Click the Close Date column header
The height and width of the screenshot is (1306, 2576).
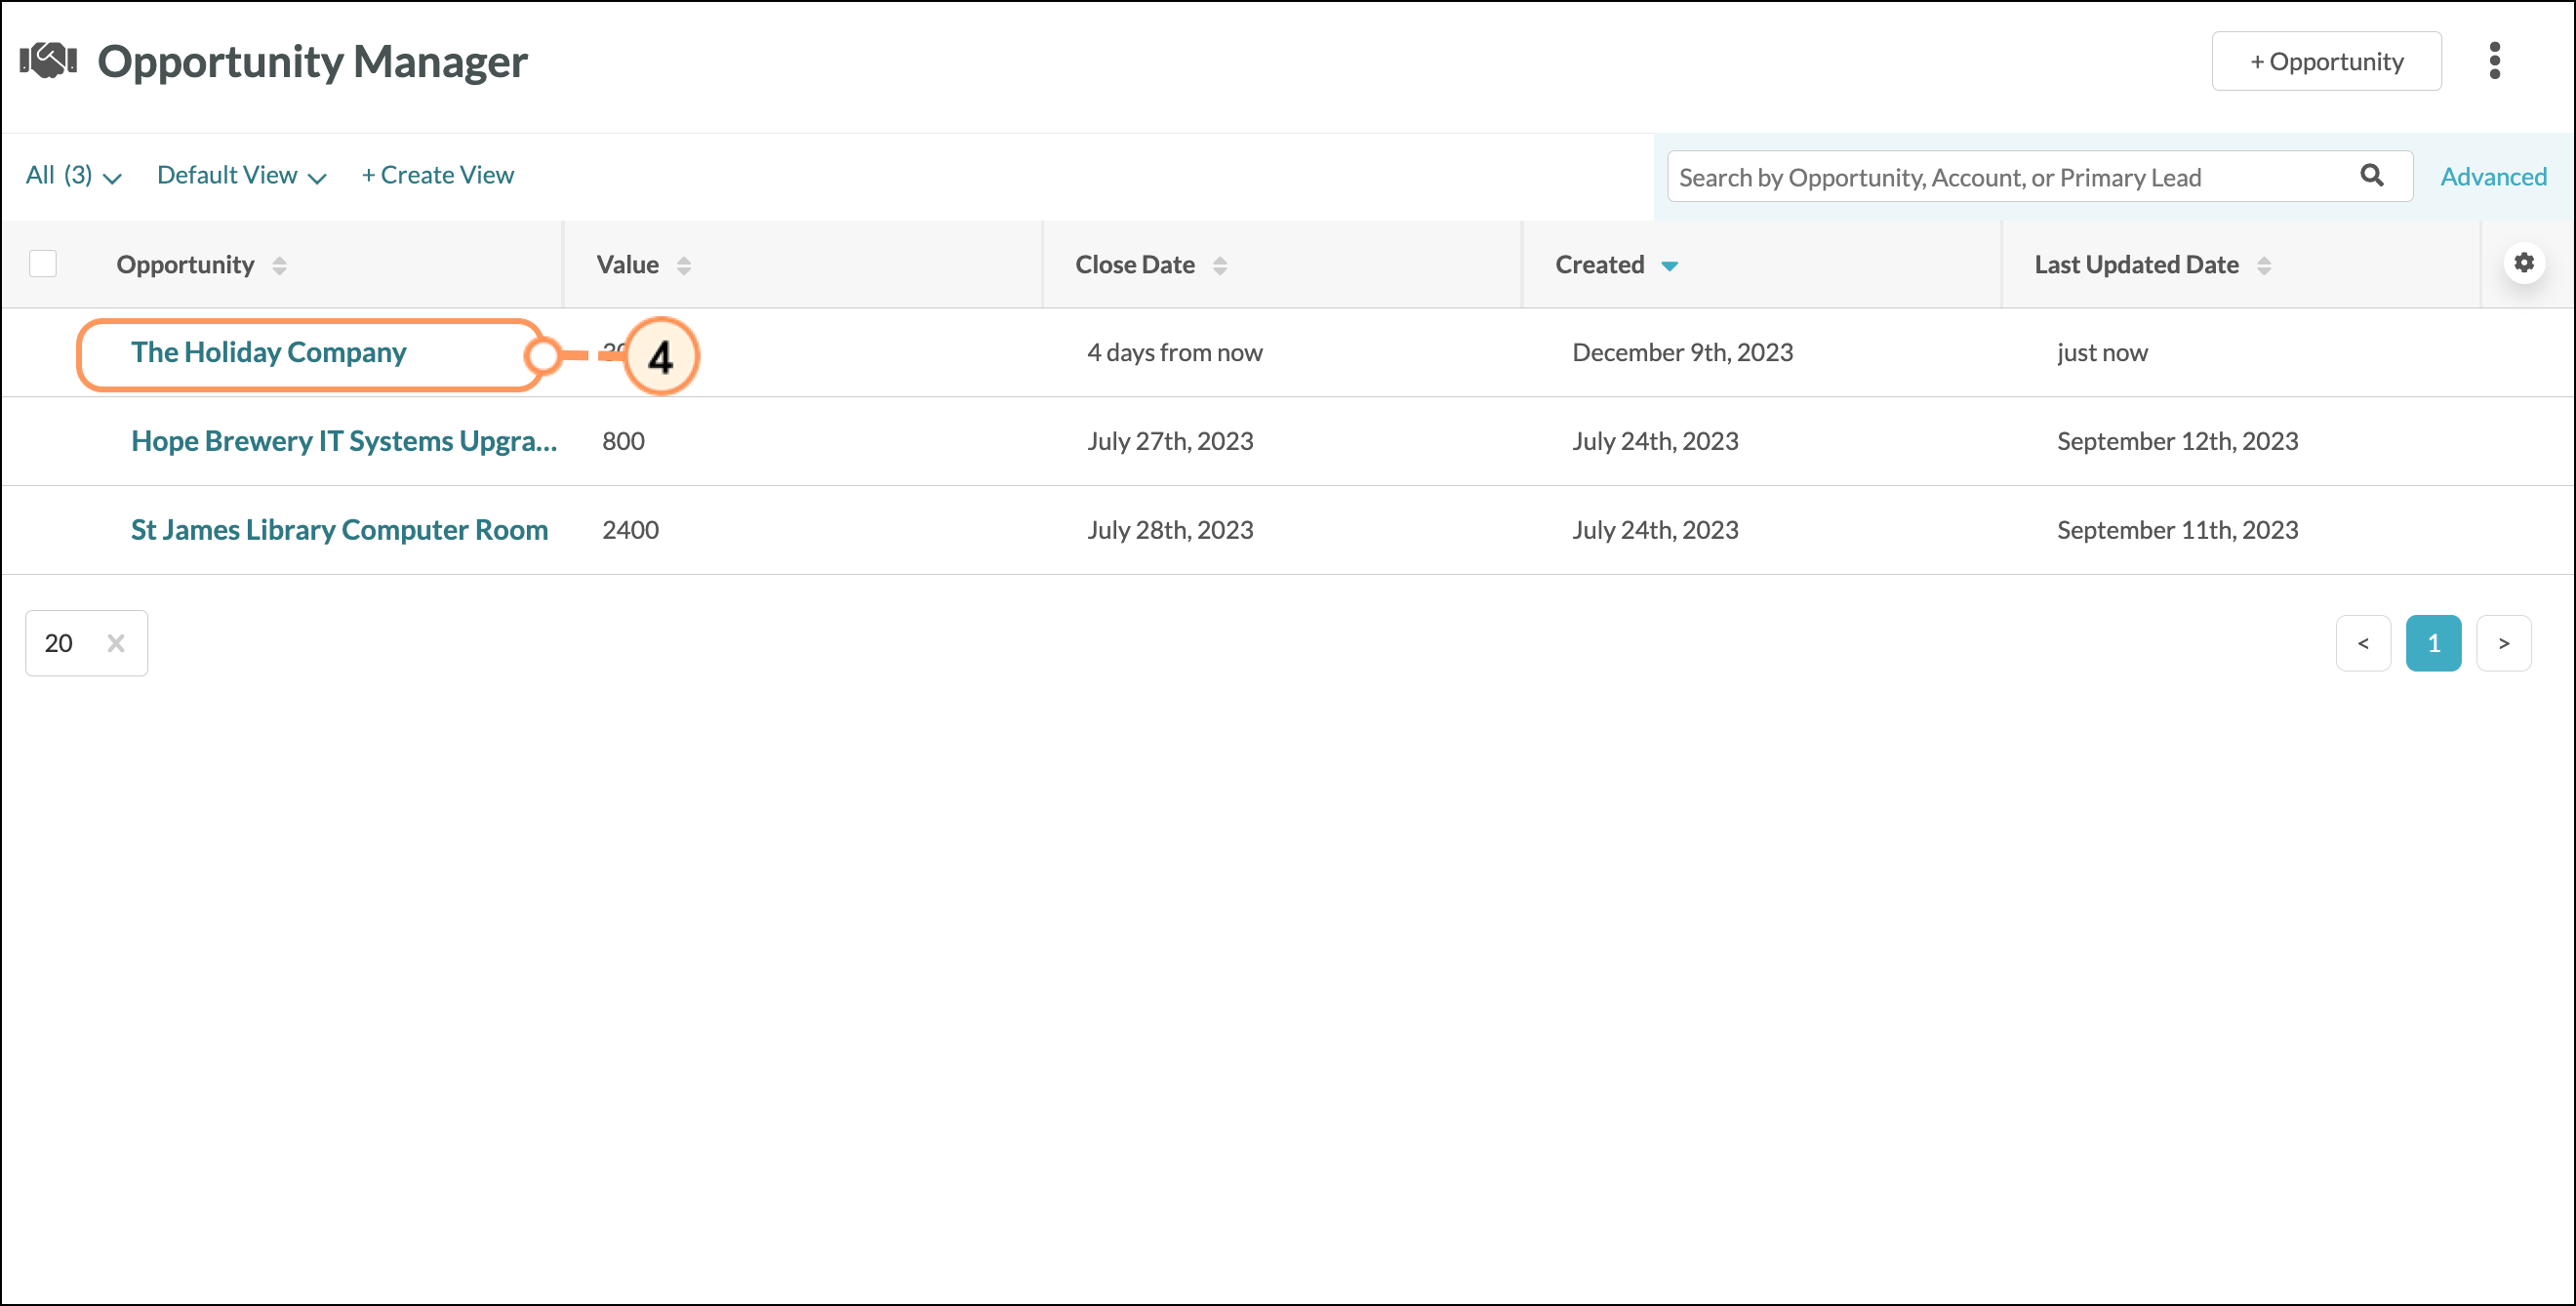click(1135, 265)
